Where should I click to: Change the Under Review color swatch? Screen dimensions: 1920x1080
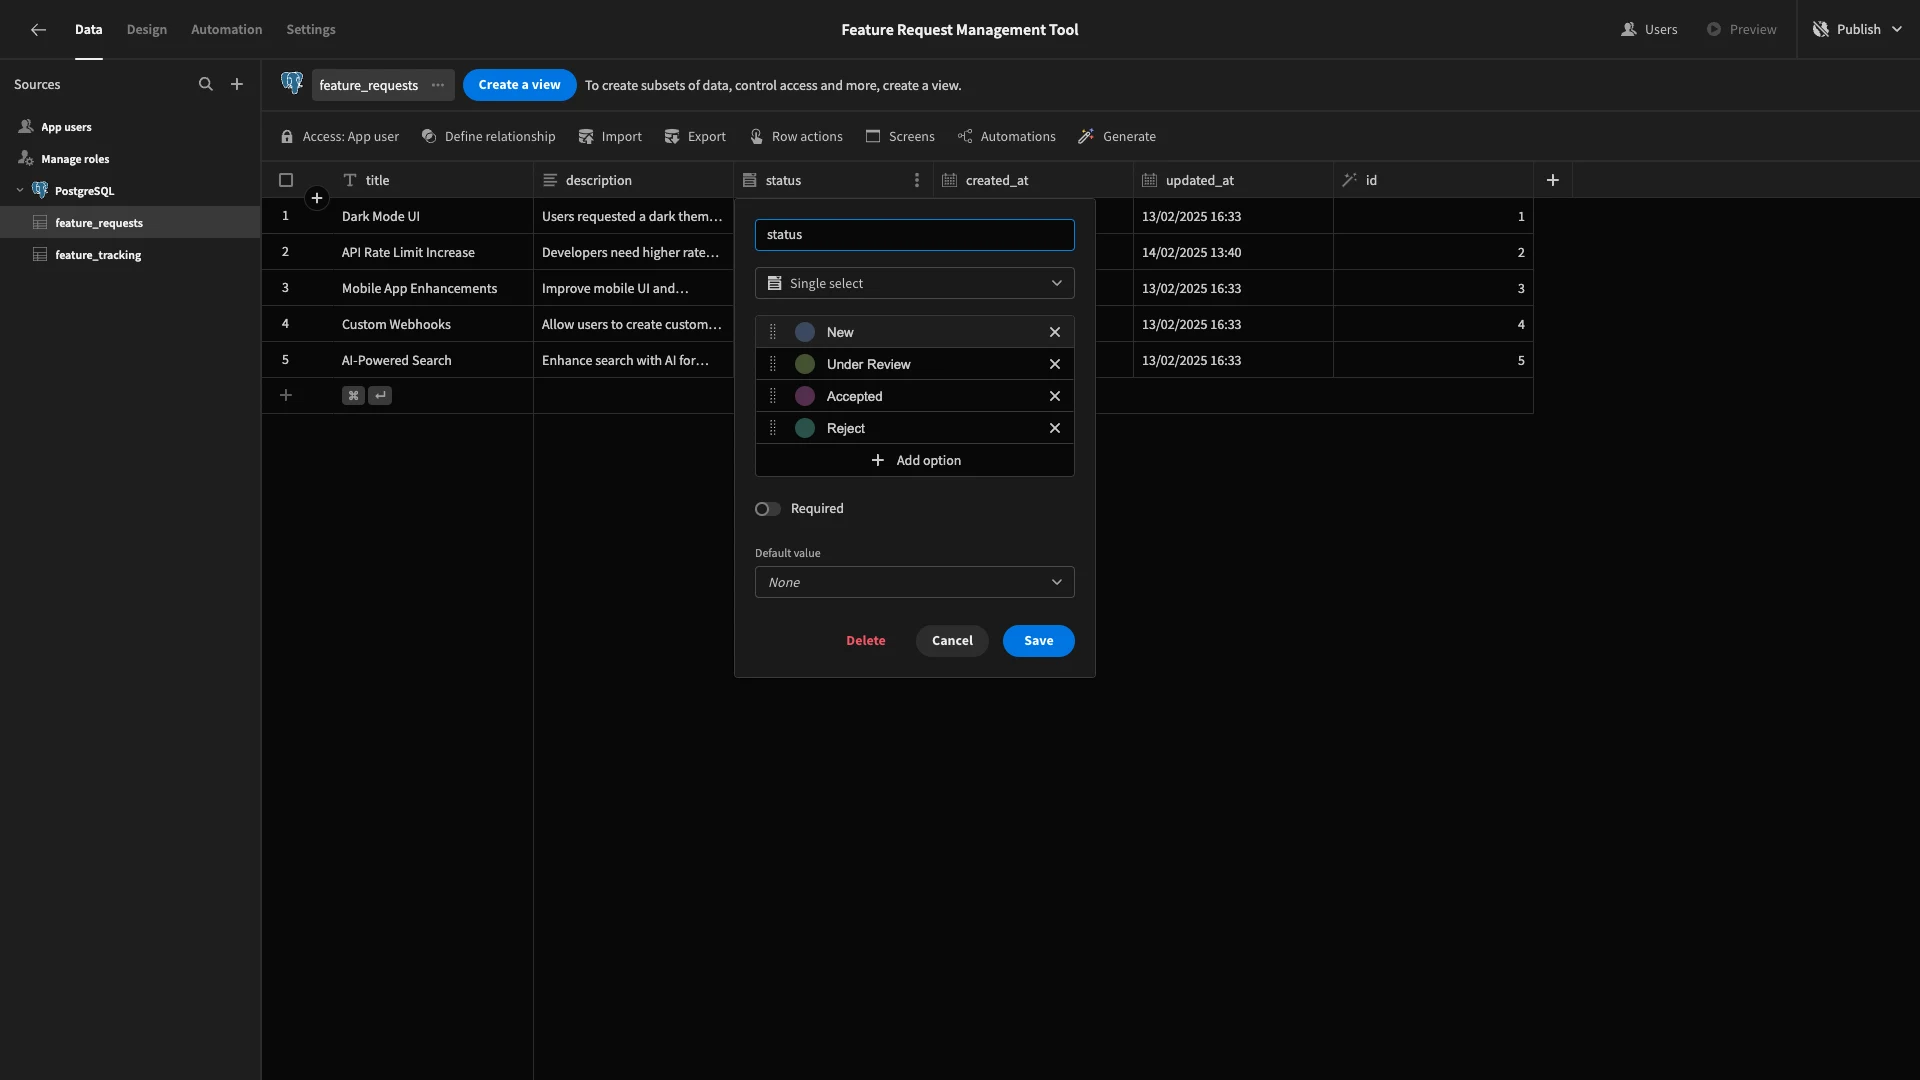(x=805, y=364)
